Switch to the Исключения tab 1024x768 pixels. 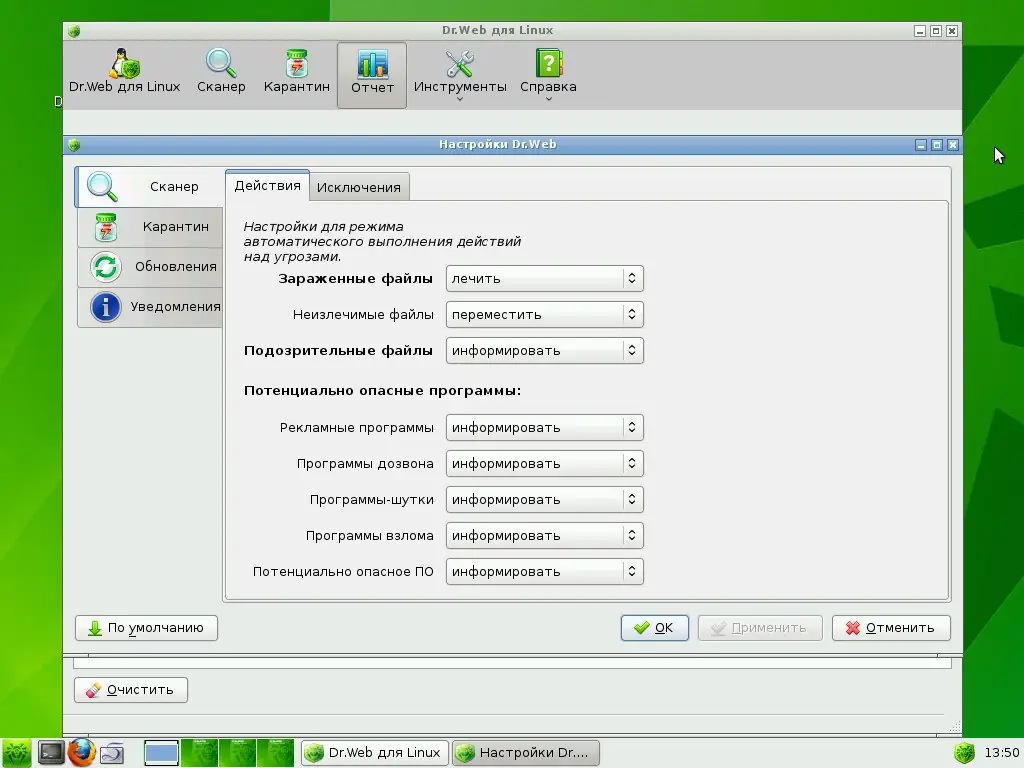(359, 187)
